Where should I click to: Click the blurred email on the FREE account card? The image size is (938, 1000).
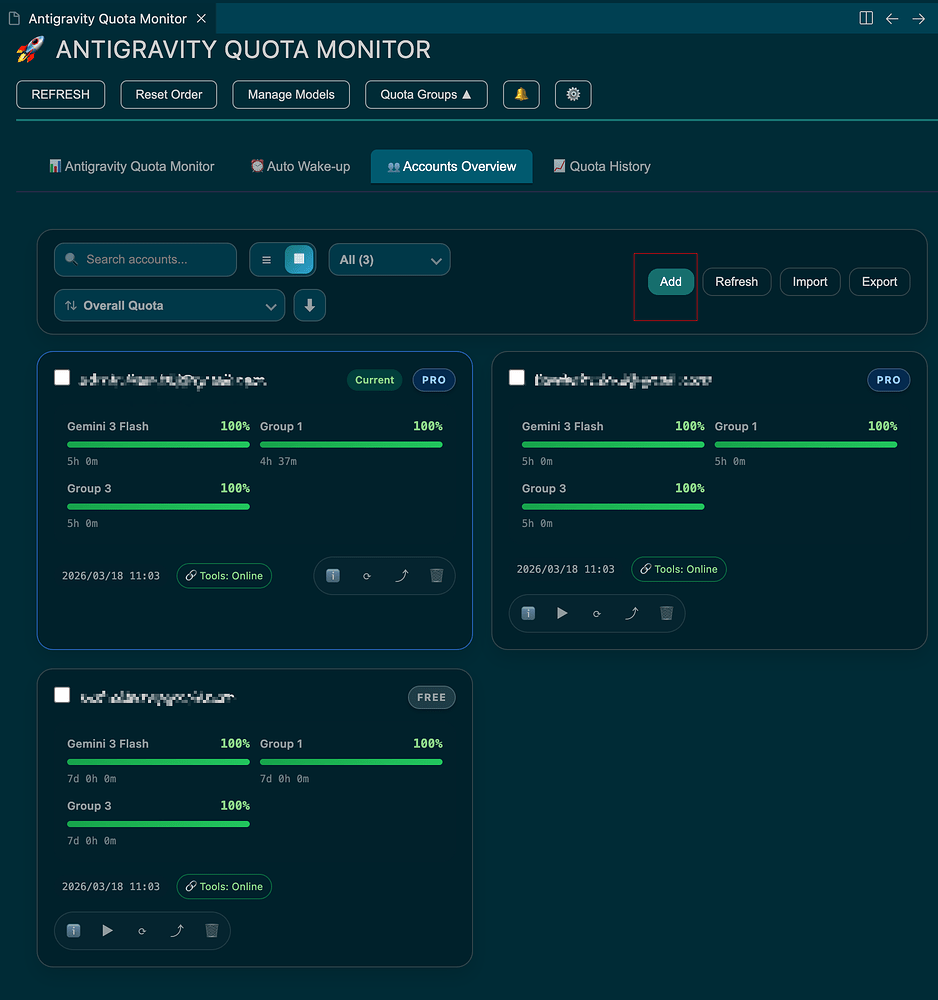pos(158,697)
